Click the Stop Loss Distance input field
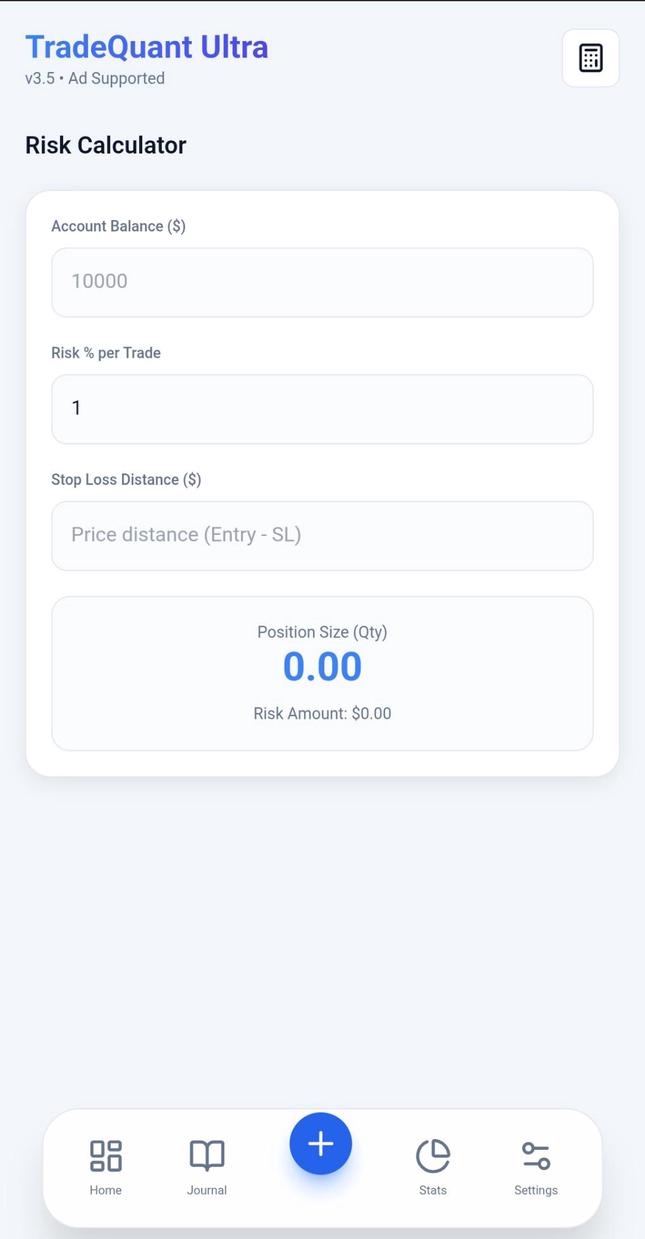Image resolution: width=645 pixels, height=1239 pixels. pyautogui.click(x=322, y=535)
